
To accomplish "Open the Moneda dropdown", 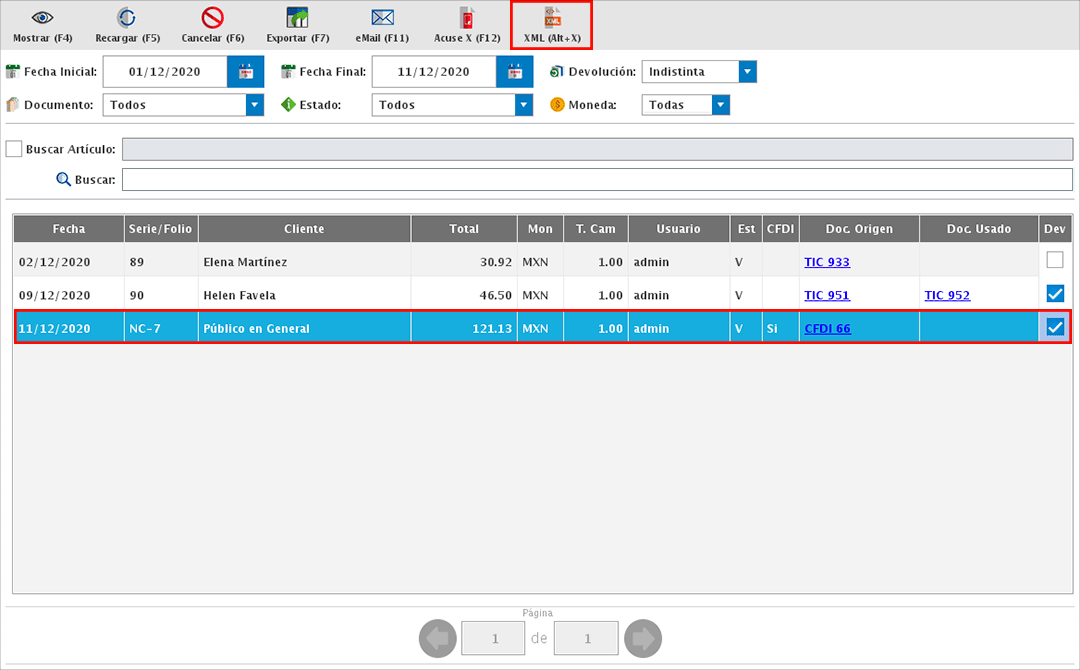I will pyautogui.click(x=718, y=104).
